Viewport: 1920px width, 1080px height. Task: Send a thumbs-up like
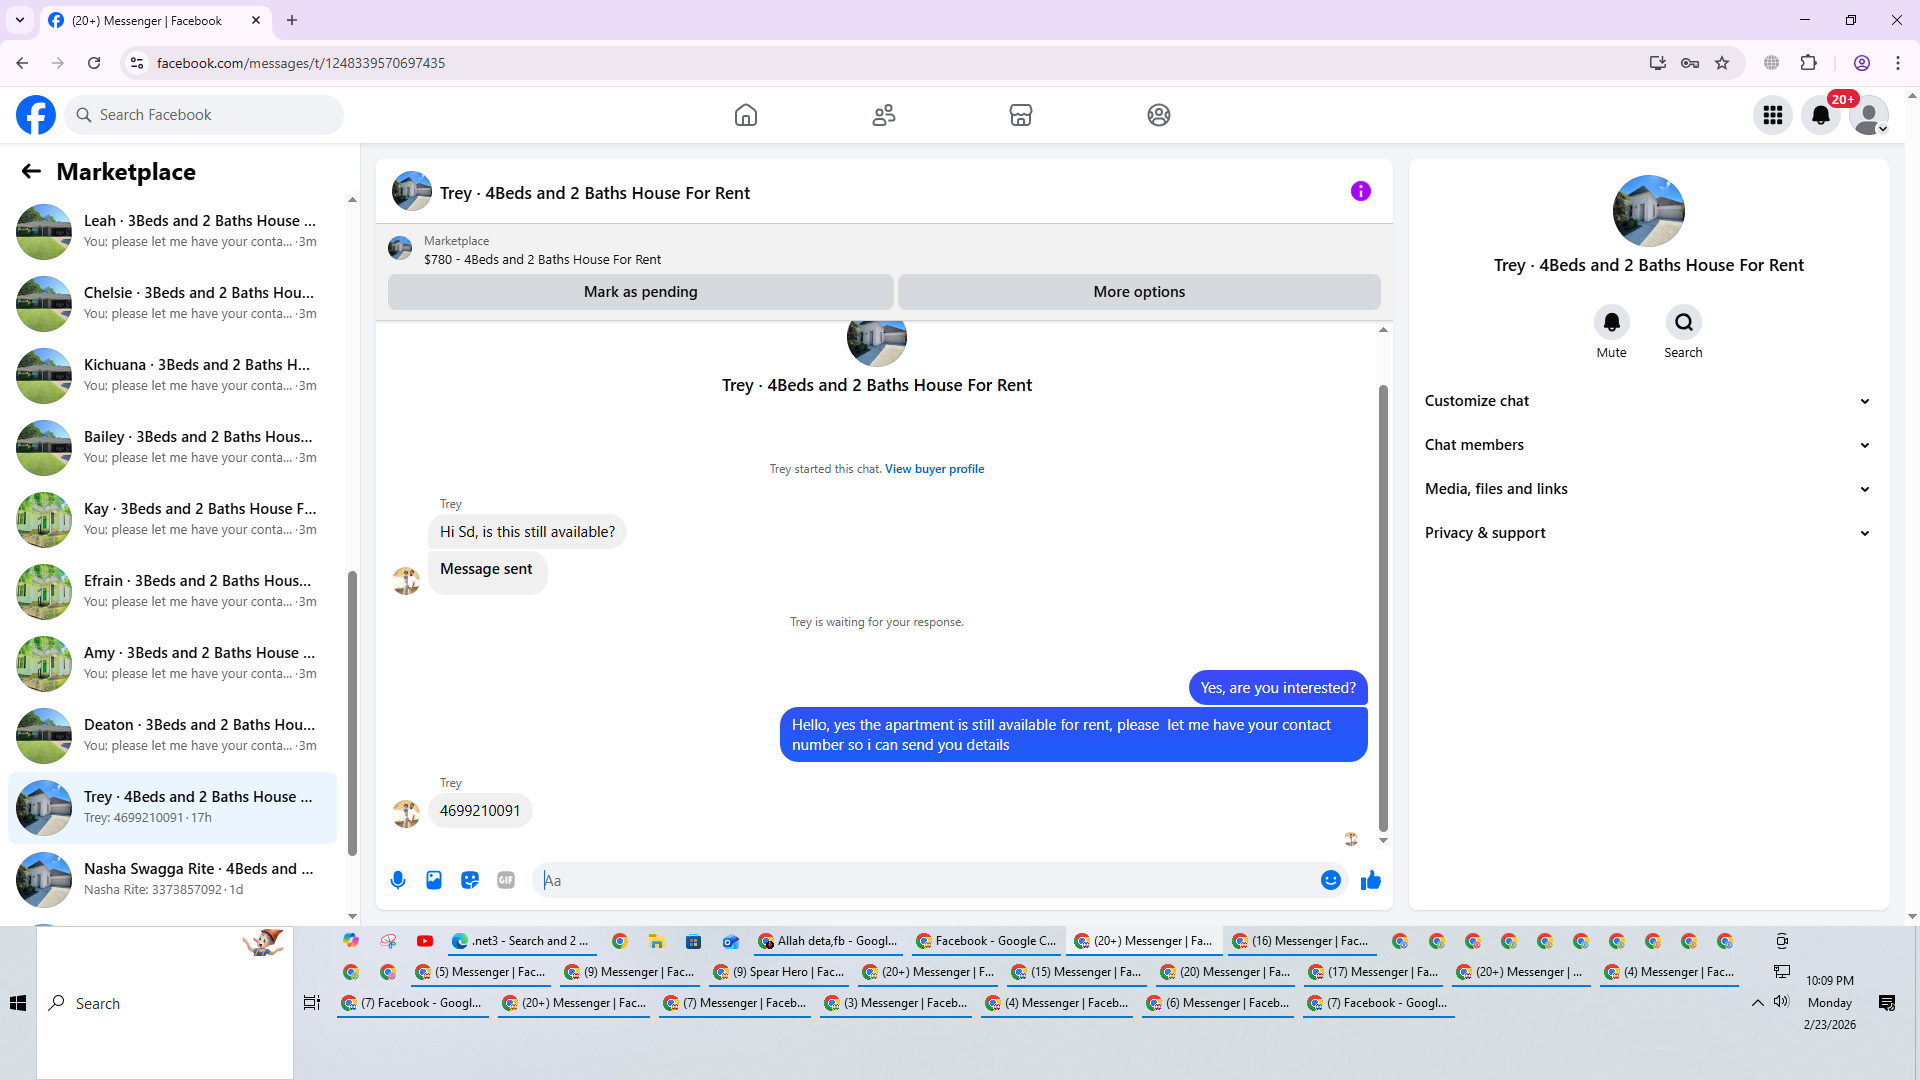click(x=1371, y=880)
